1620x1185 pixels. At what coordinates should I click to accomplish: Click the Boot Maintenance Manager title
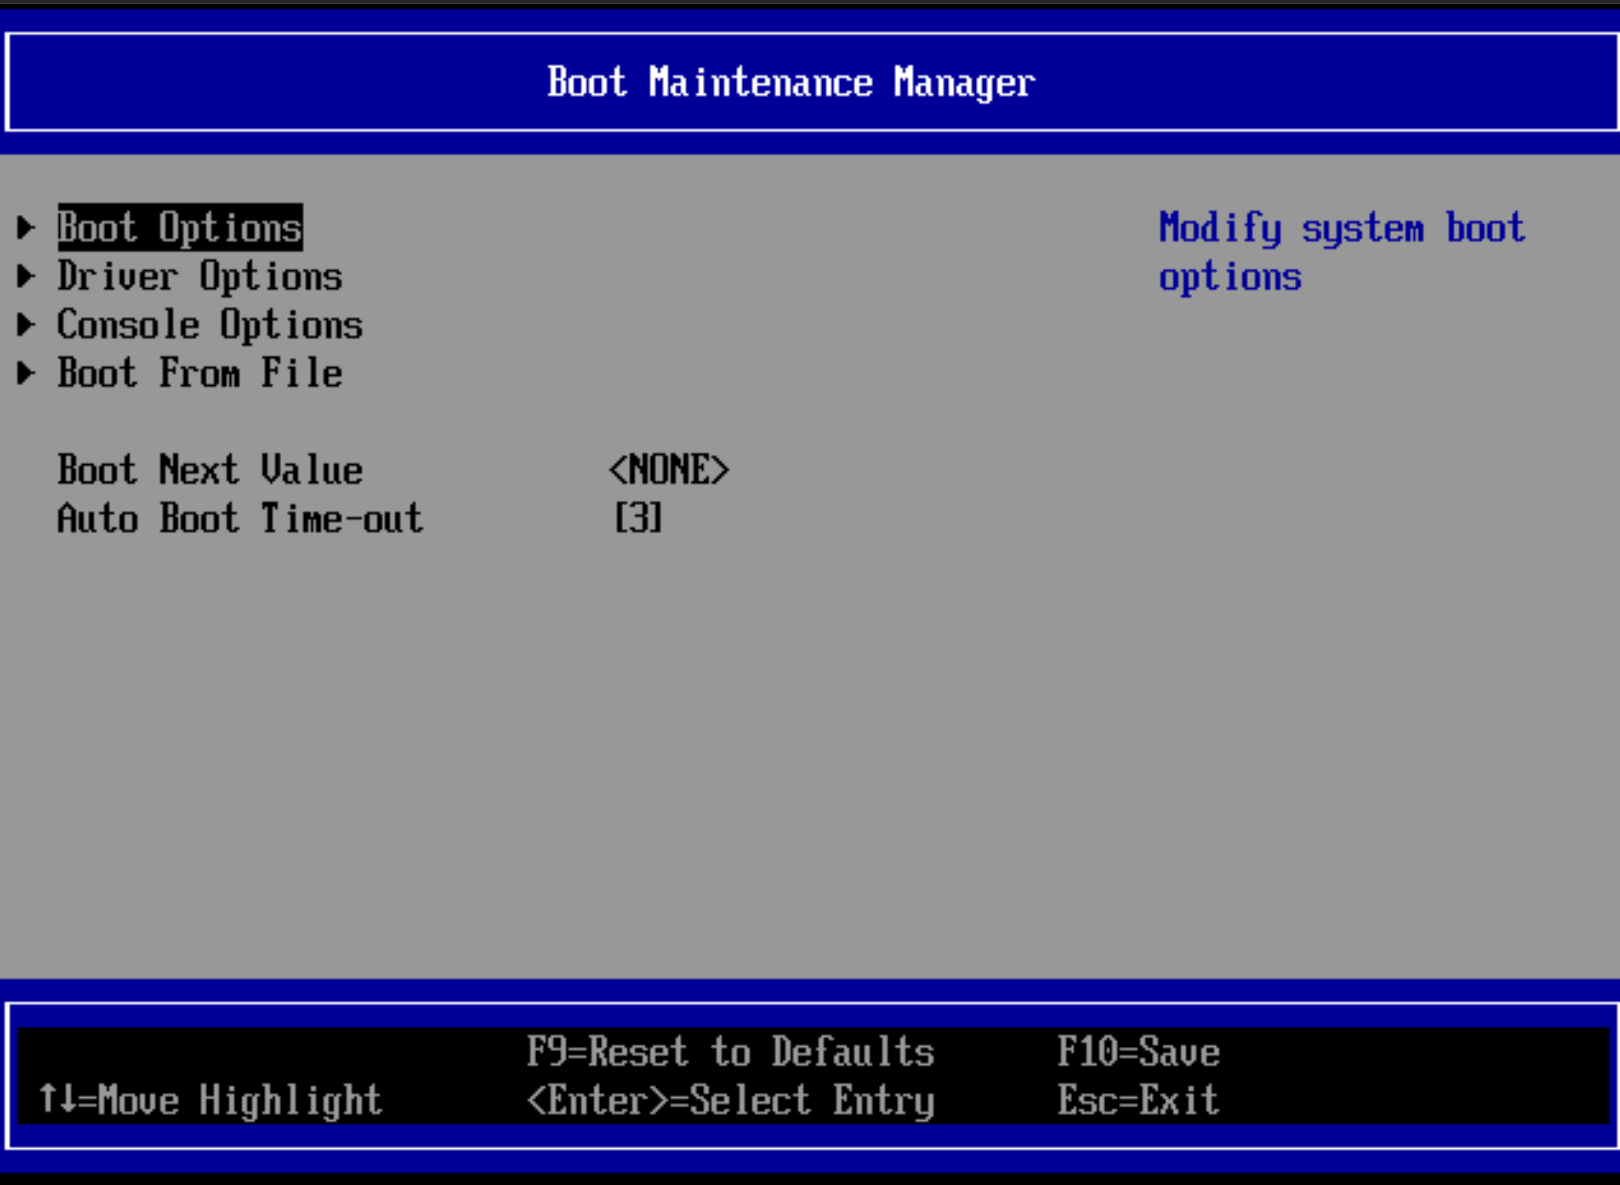coord(791,82)
